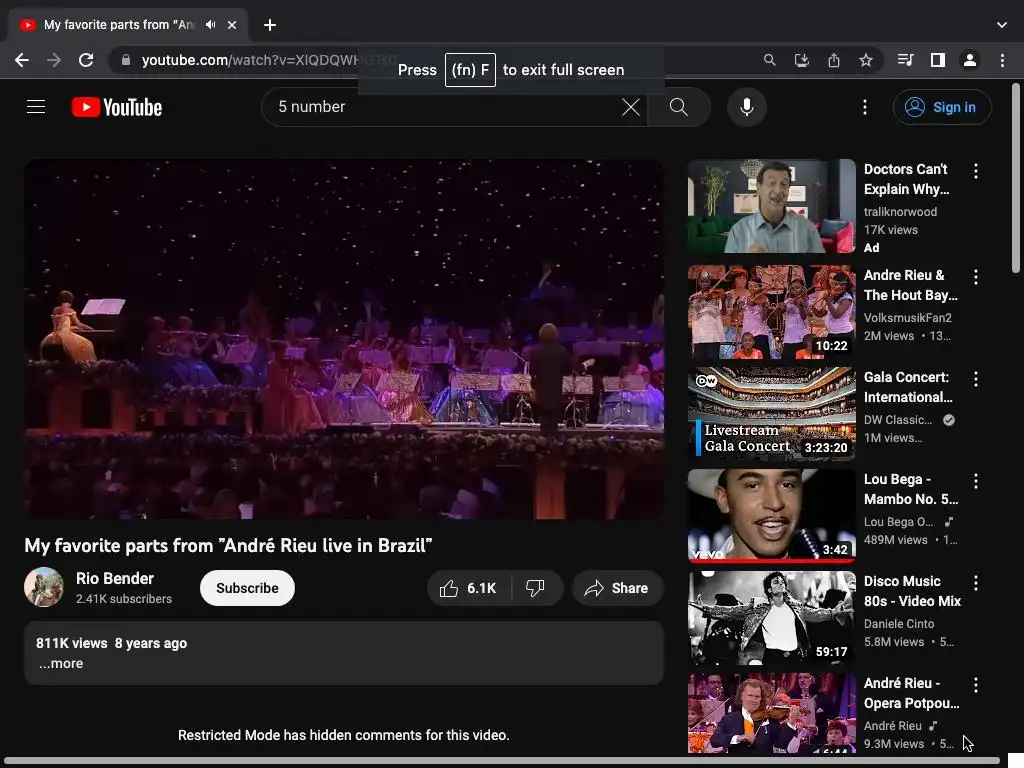The width and height of the screenshot is (1024, 768).
Task: Click the main video player
Action: (344, 339)
